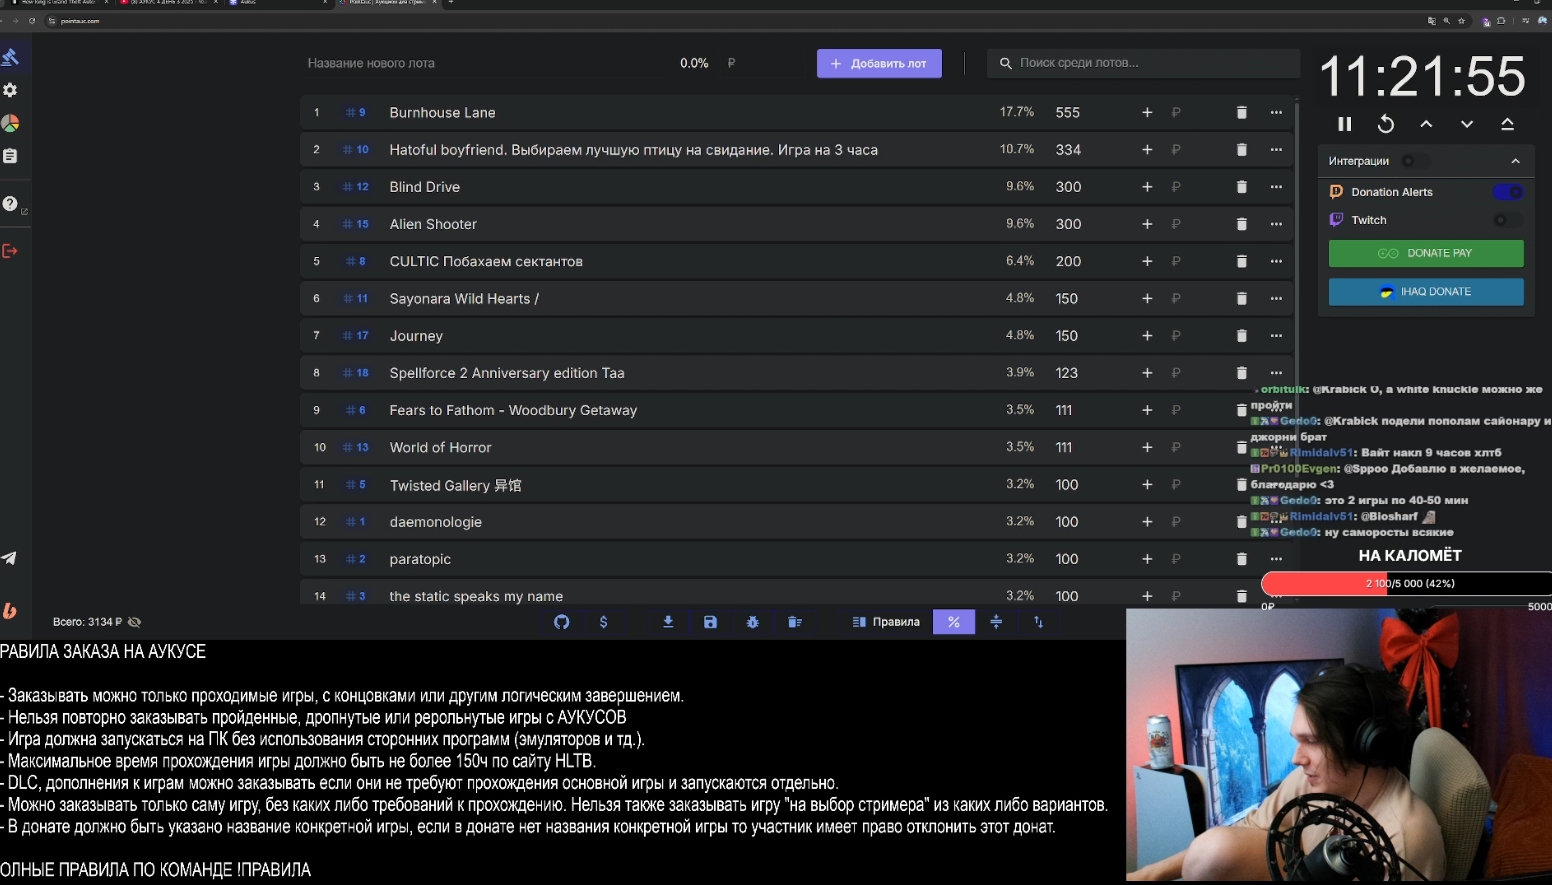Click the 200 amount on CULTIC row
The width and height of the screenshot is (1552, 885).
[1068, 261]
